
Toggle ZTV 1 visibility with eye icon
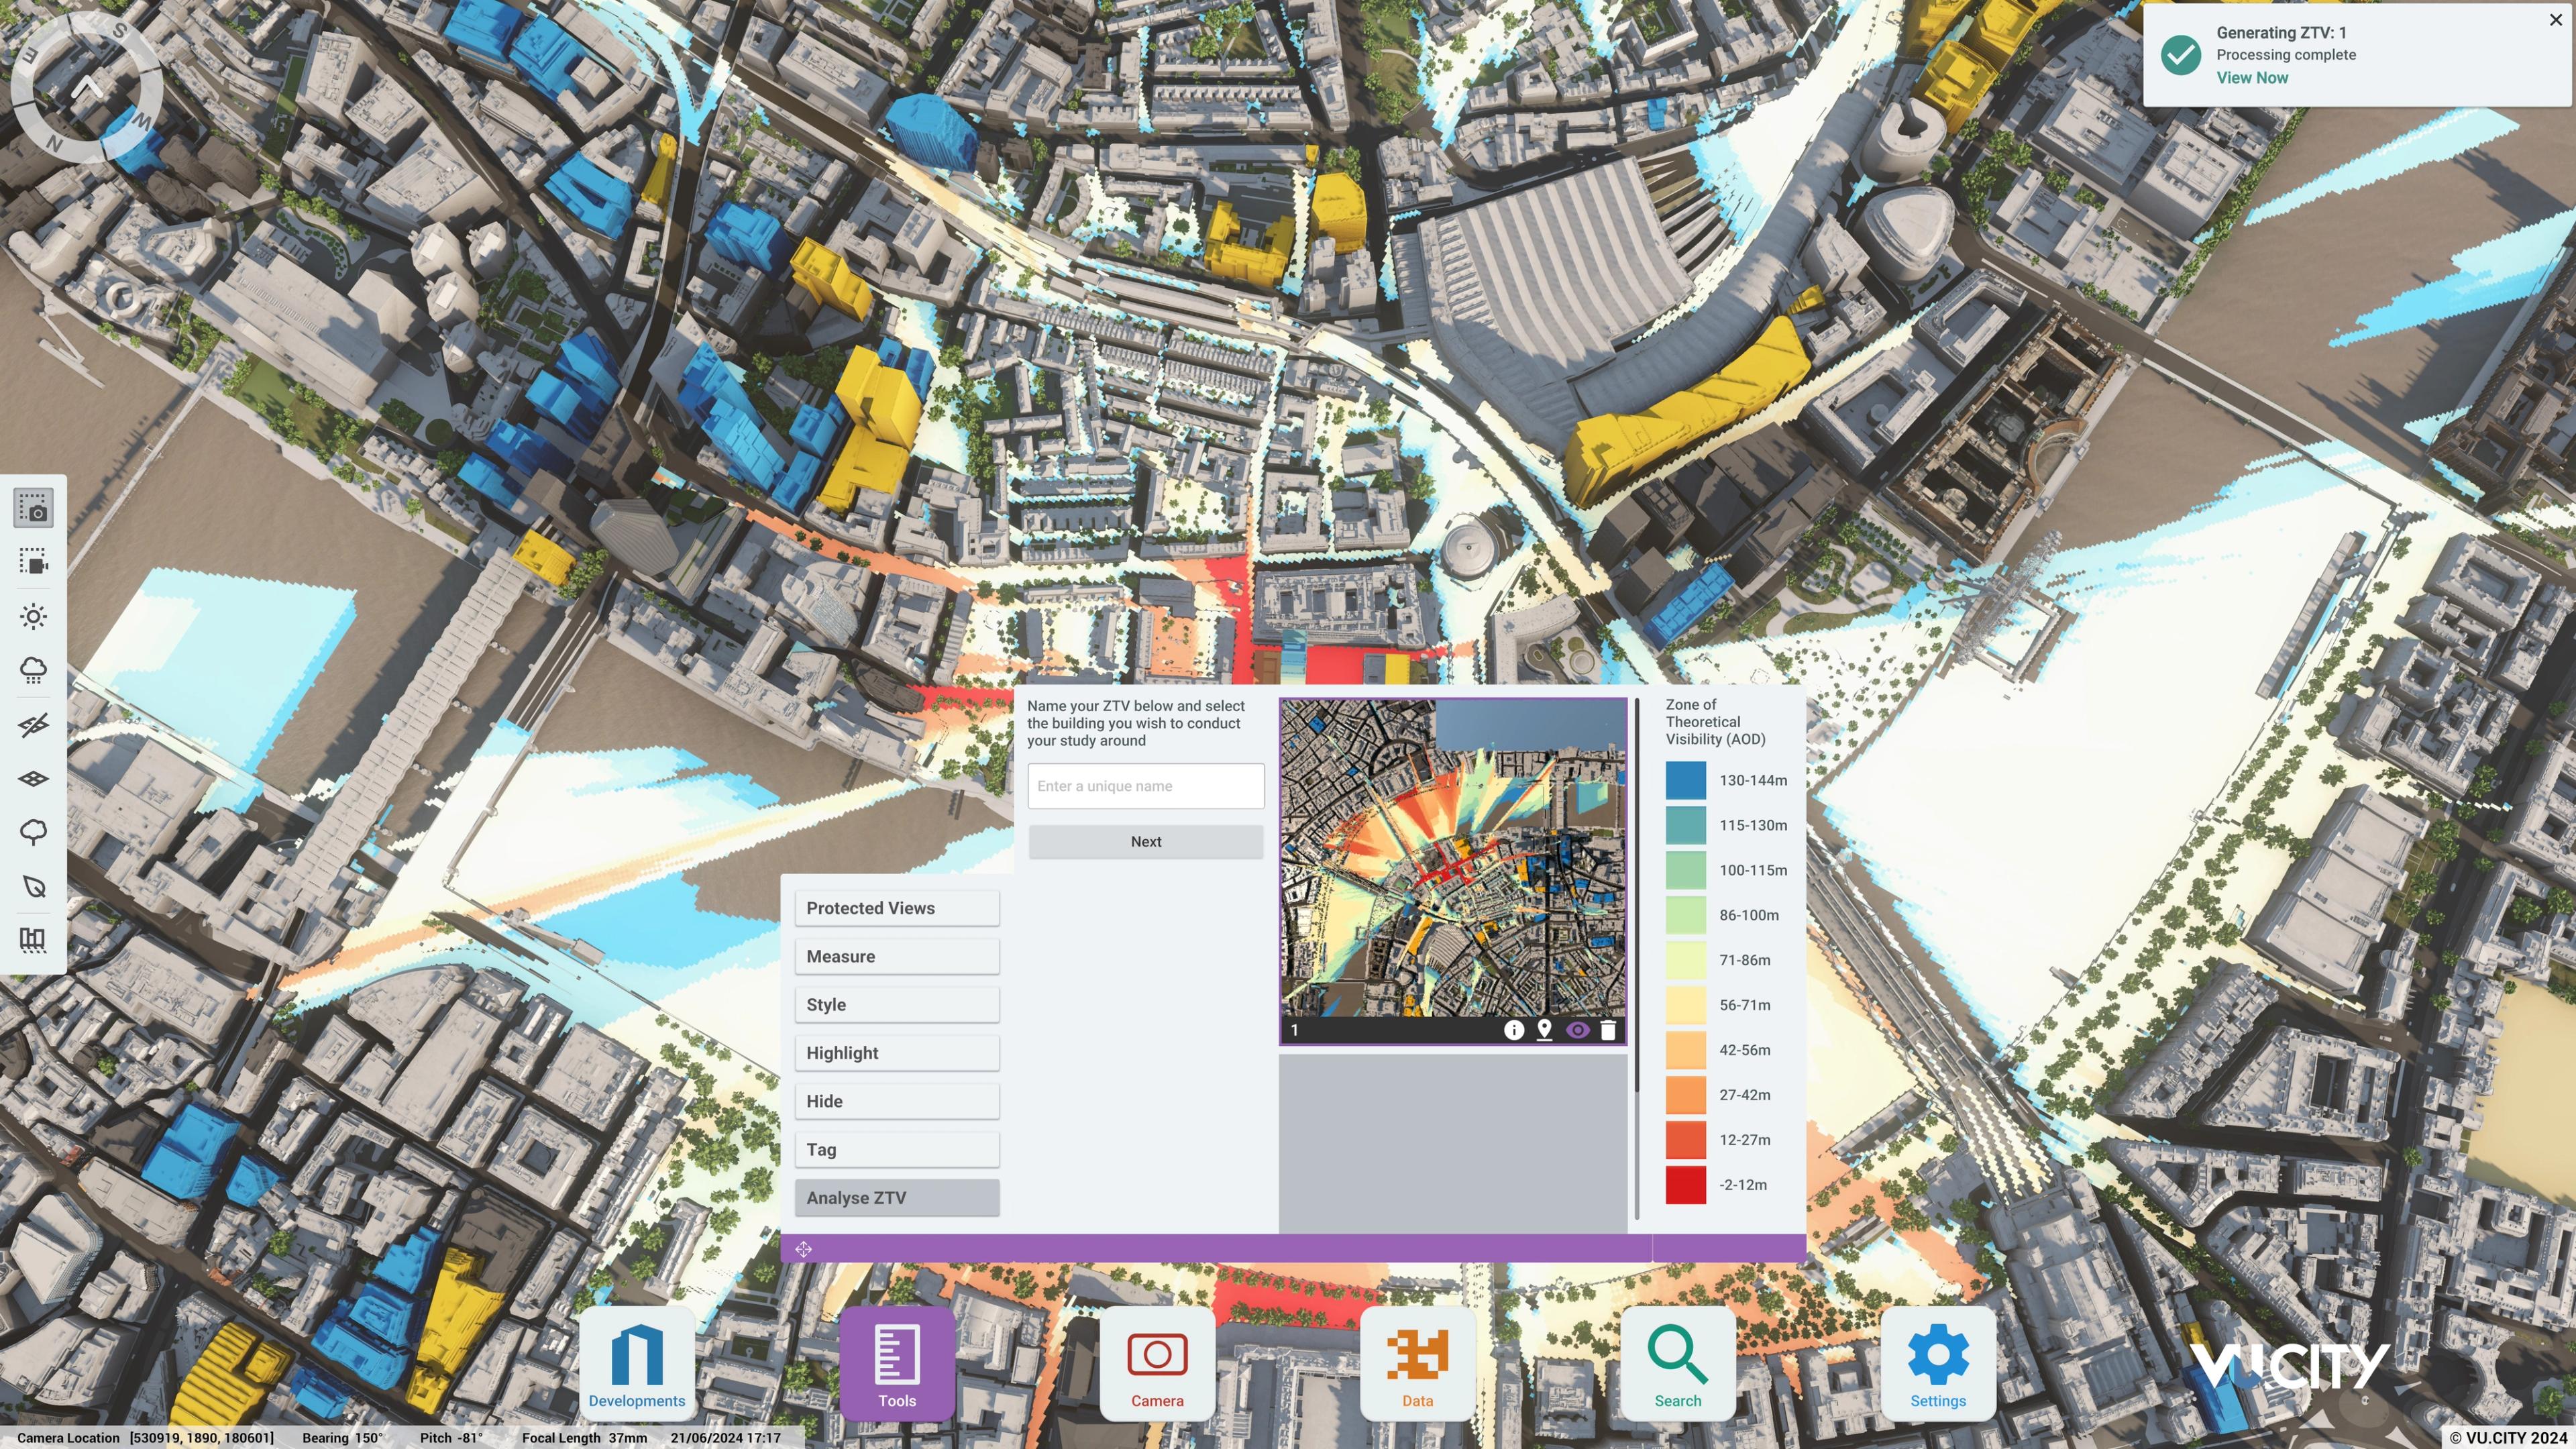(1577, 1030)
